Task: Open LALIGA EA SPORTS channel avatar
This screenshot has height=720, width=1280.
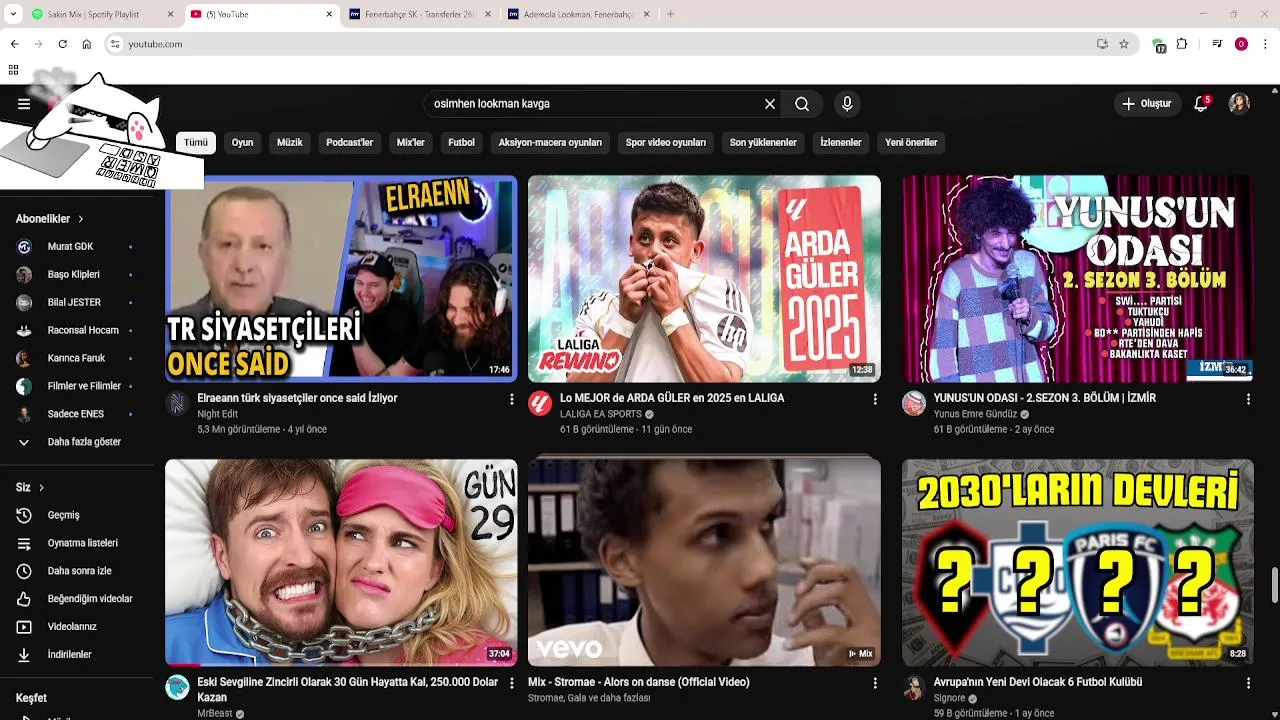Action: (x=540, y=404)
